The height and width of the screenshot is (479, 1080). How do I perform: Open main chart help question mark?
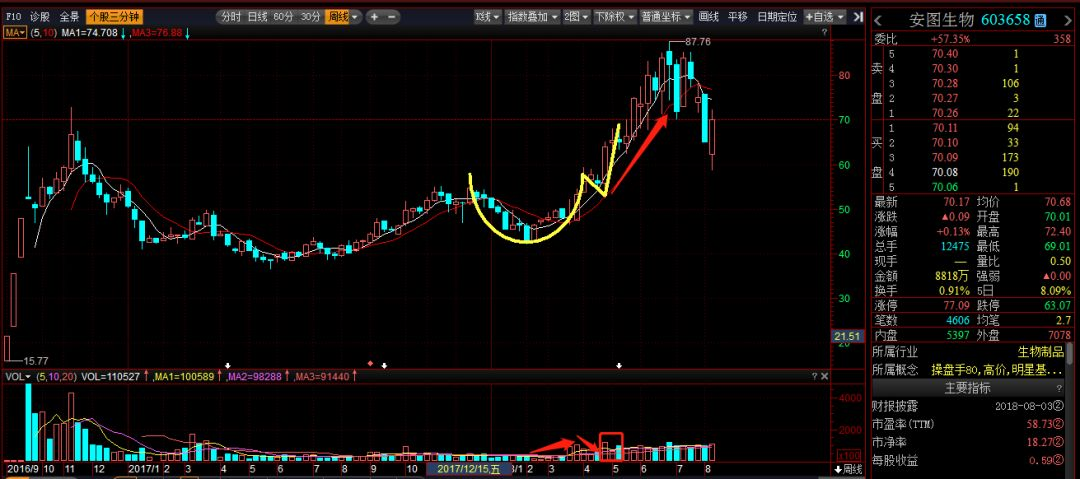click(823, 32)
